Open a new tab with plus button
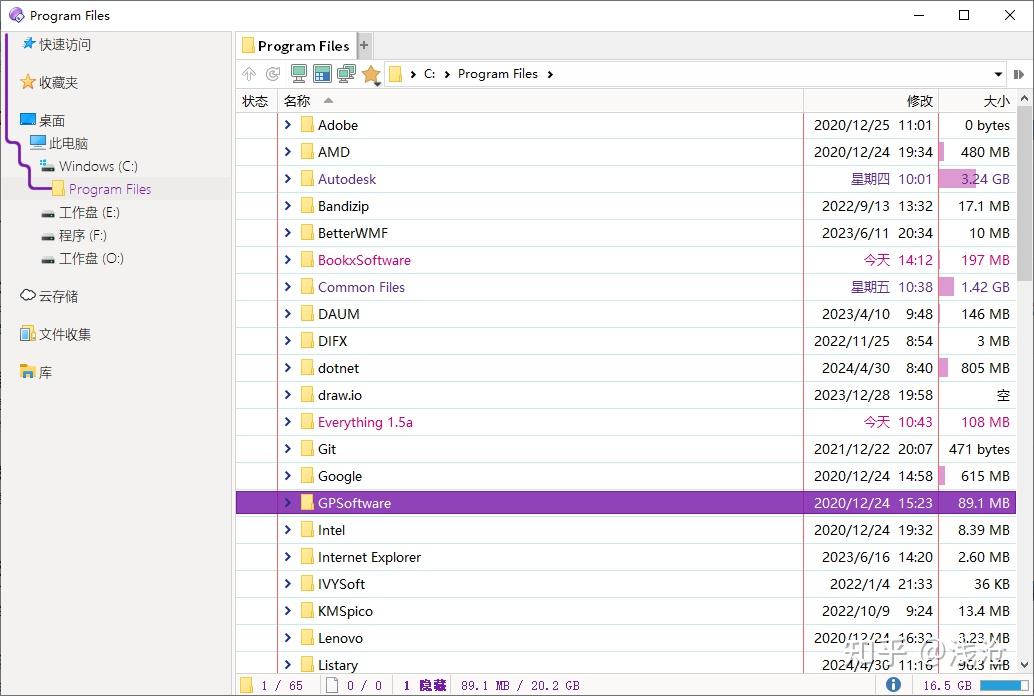 (x=364, y=45)
